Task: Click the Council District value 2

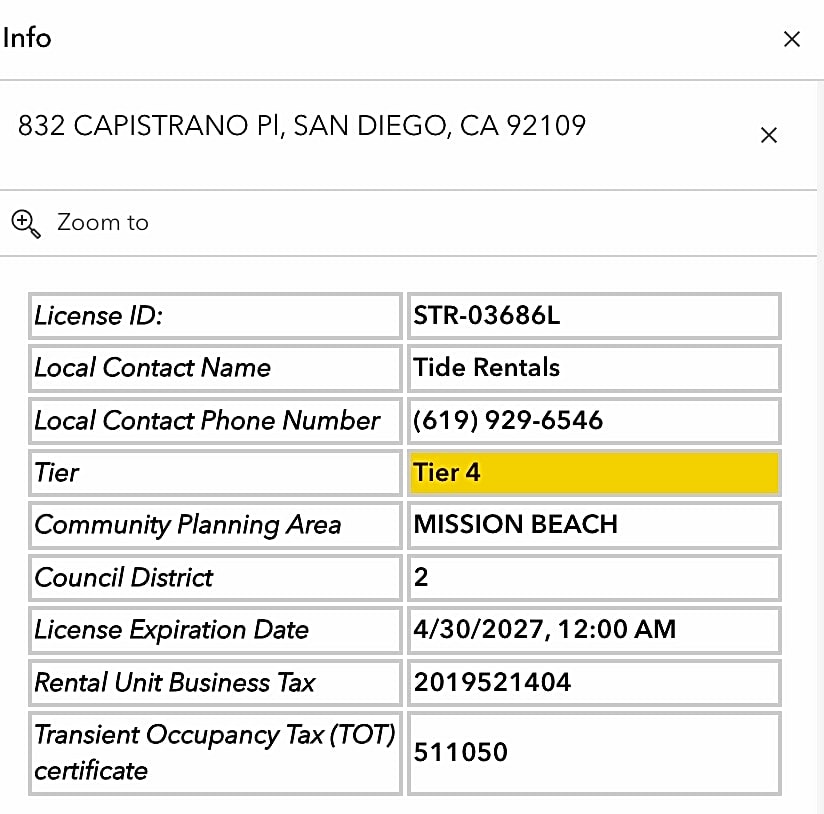Action: click(420, 577)
